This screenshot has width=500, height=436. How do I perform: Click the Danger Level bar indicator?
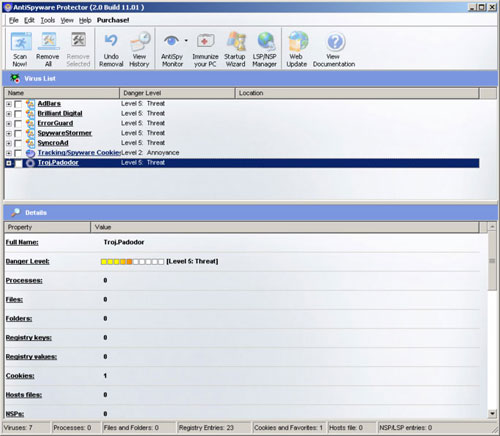[x=132, y=262]
